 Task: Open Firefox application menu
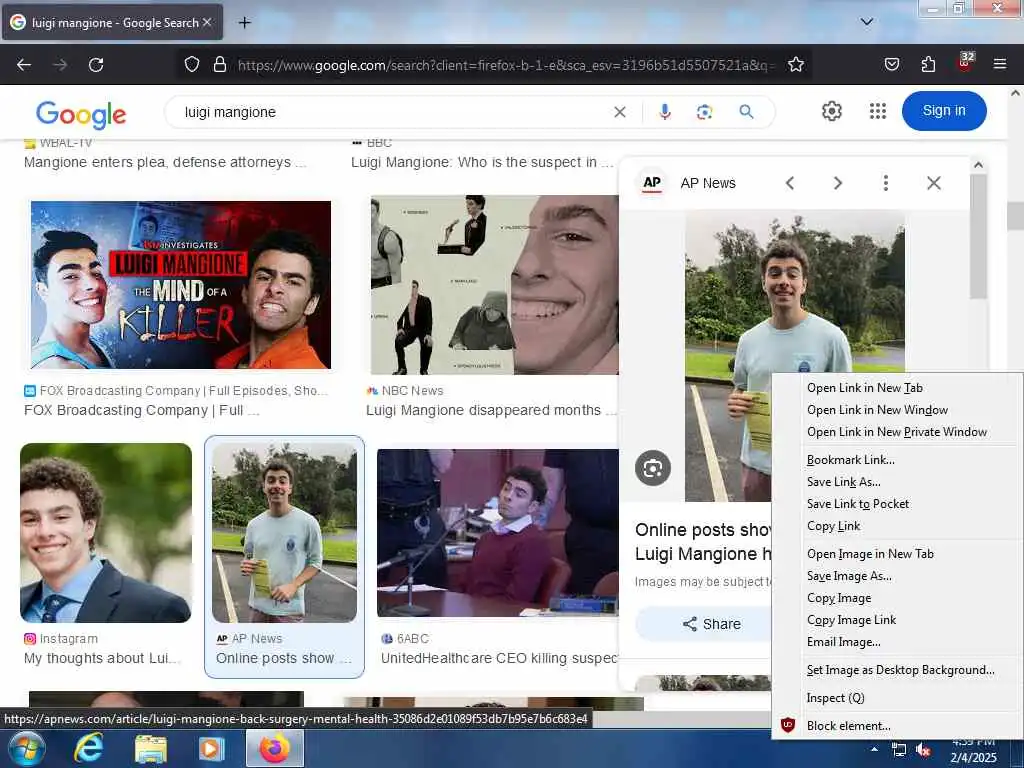pyautogui.click(x=1000, y=65)
